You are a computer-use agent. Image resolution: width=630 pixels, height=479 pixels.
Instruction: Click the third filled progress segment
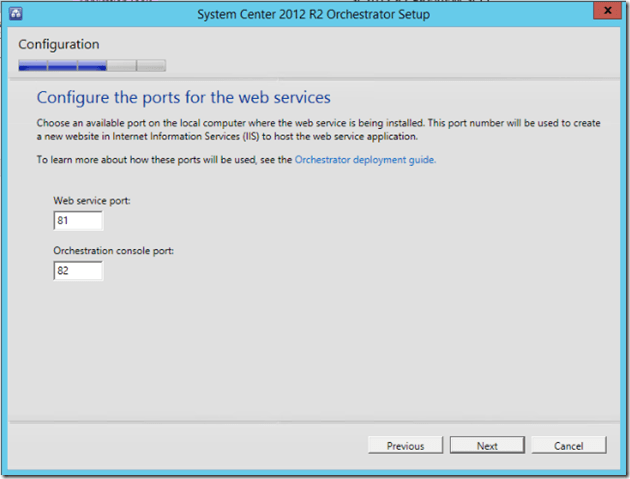(x=92, y=66)
